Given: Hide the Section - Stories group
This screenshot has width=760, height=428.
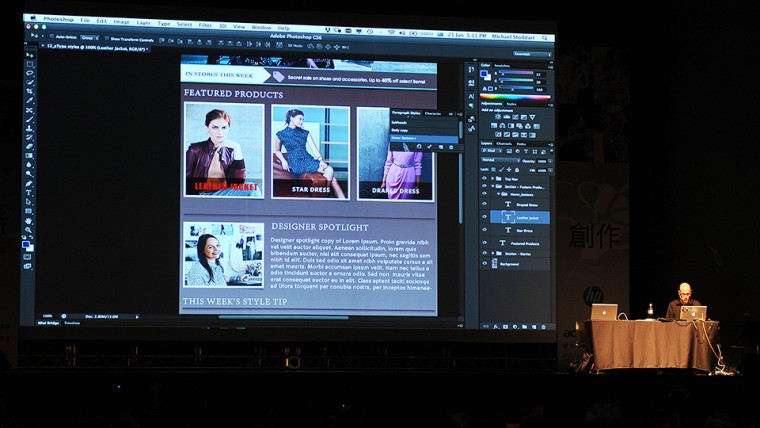Looking at the screenshot, I should pyautogui.click(x=484, y=253).
